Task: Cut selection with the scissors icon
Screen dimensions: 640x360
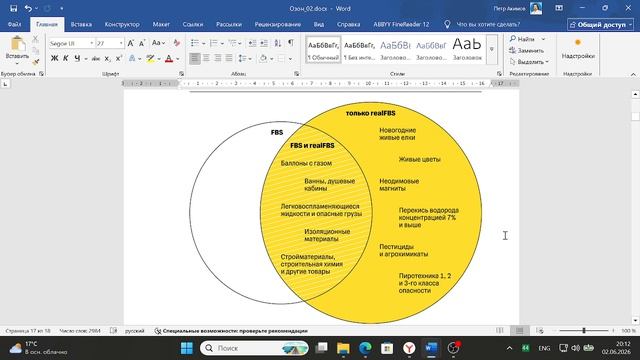Action: 36,39
